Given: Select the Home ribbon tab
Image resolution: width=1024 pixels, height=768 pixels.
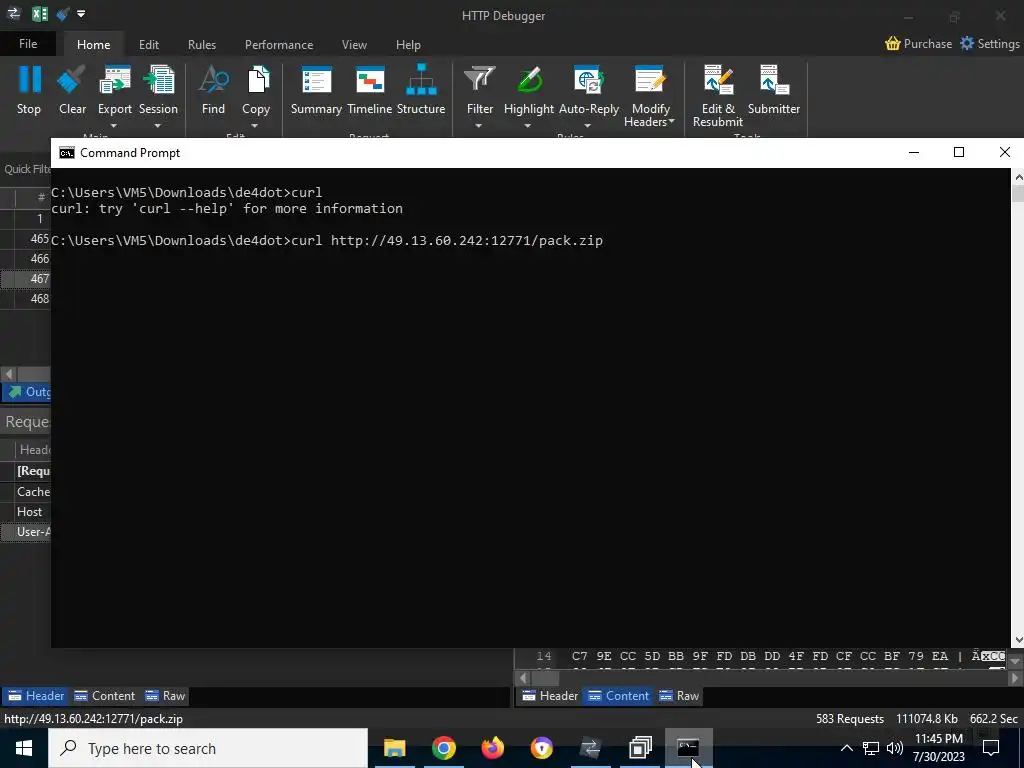Looking at the screenshot, I should [93, 44].
